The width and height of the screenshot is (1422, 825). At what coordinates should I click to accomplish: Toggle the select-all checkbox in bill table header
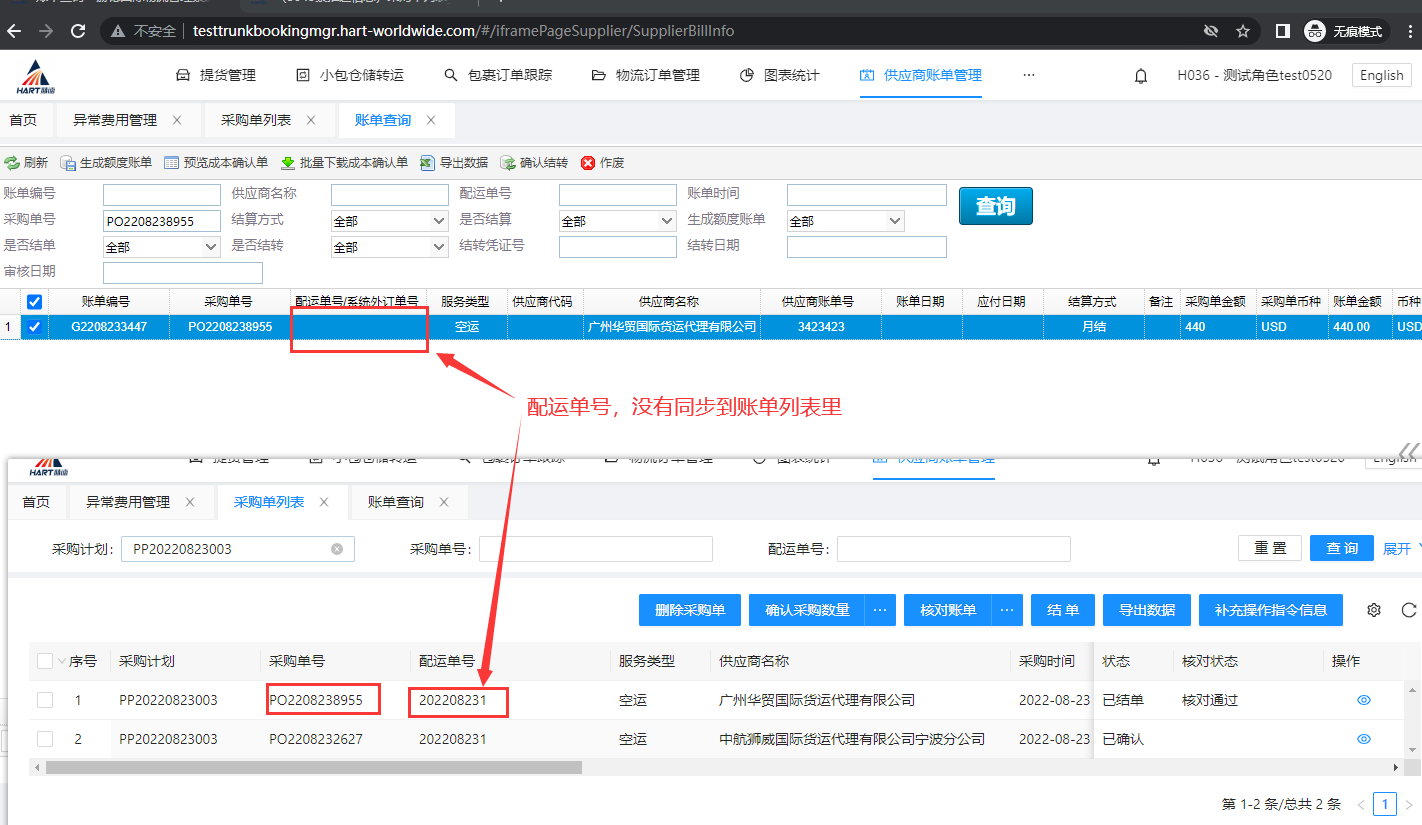click(x=35, y=302)
